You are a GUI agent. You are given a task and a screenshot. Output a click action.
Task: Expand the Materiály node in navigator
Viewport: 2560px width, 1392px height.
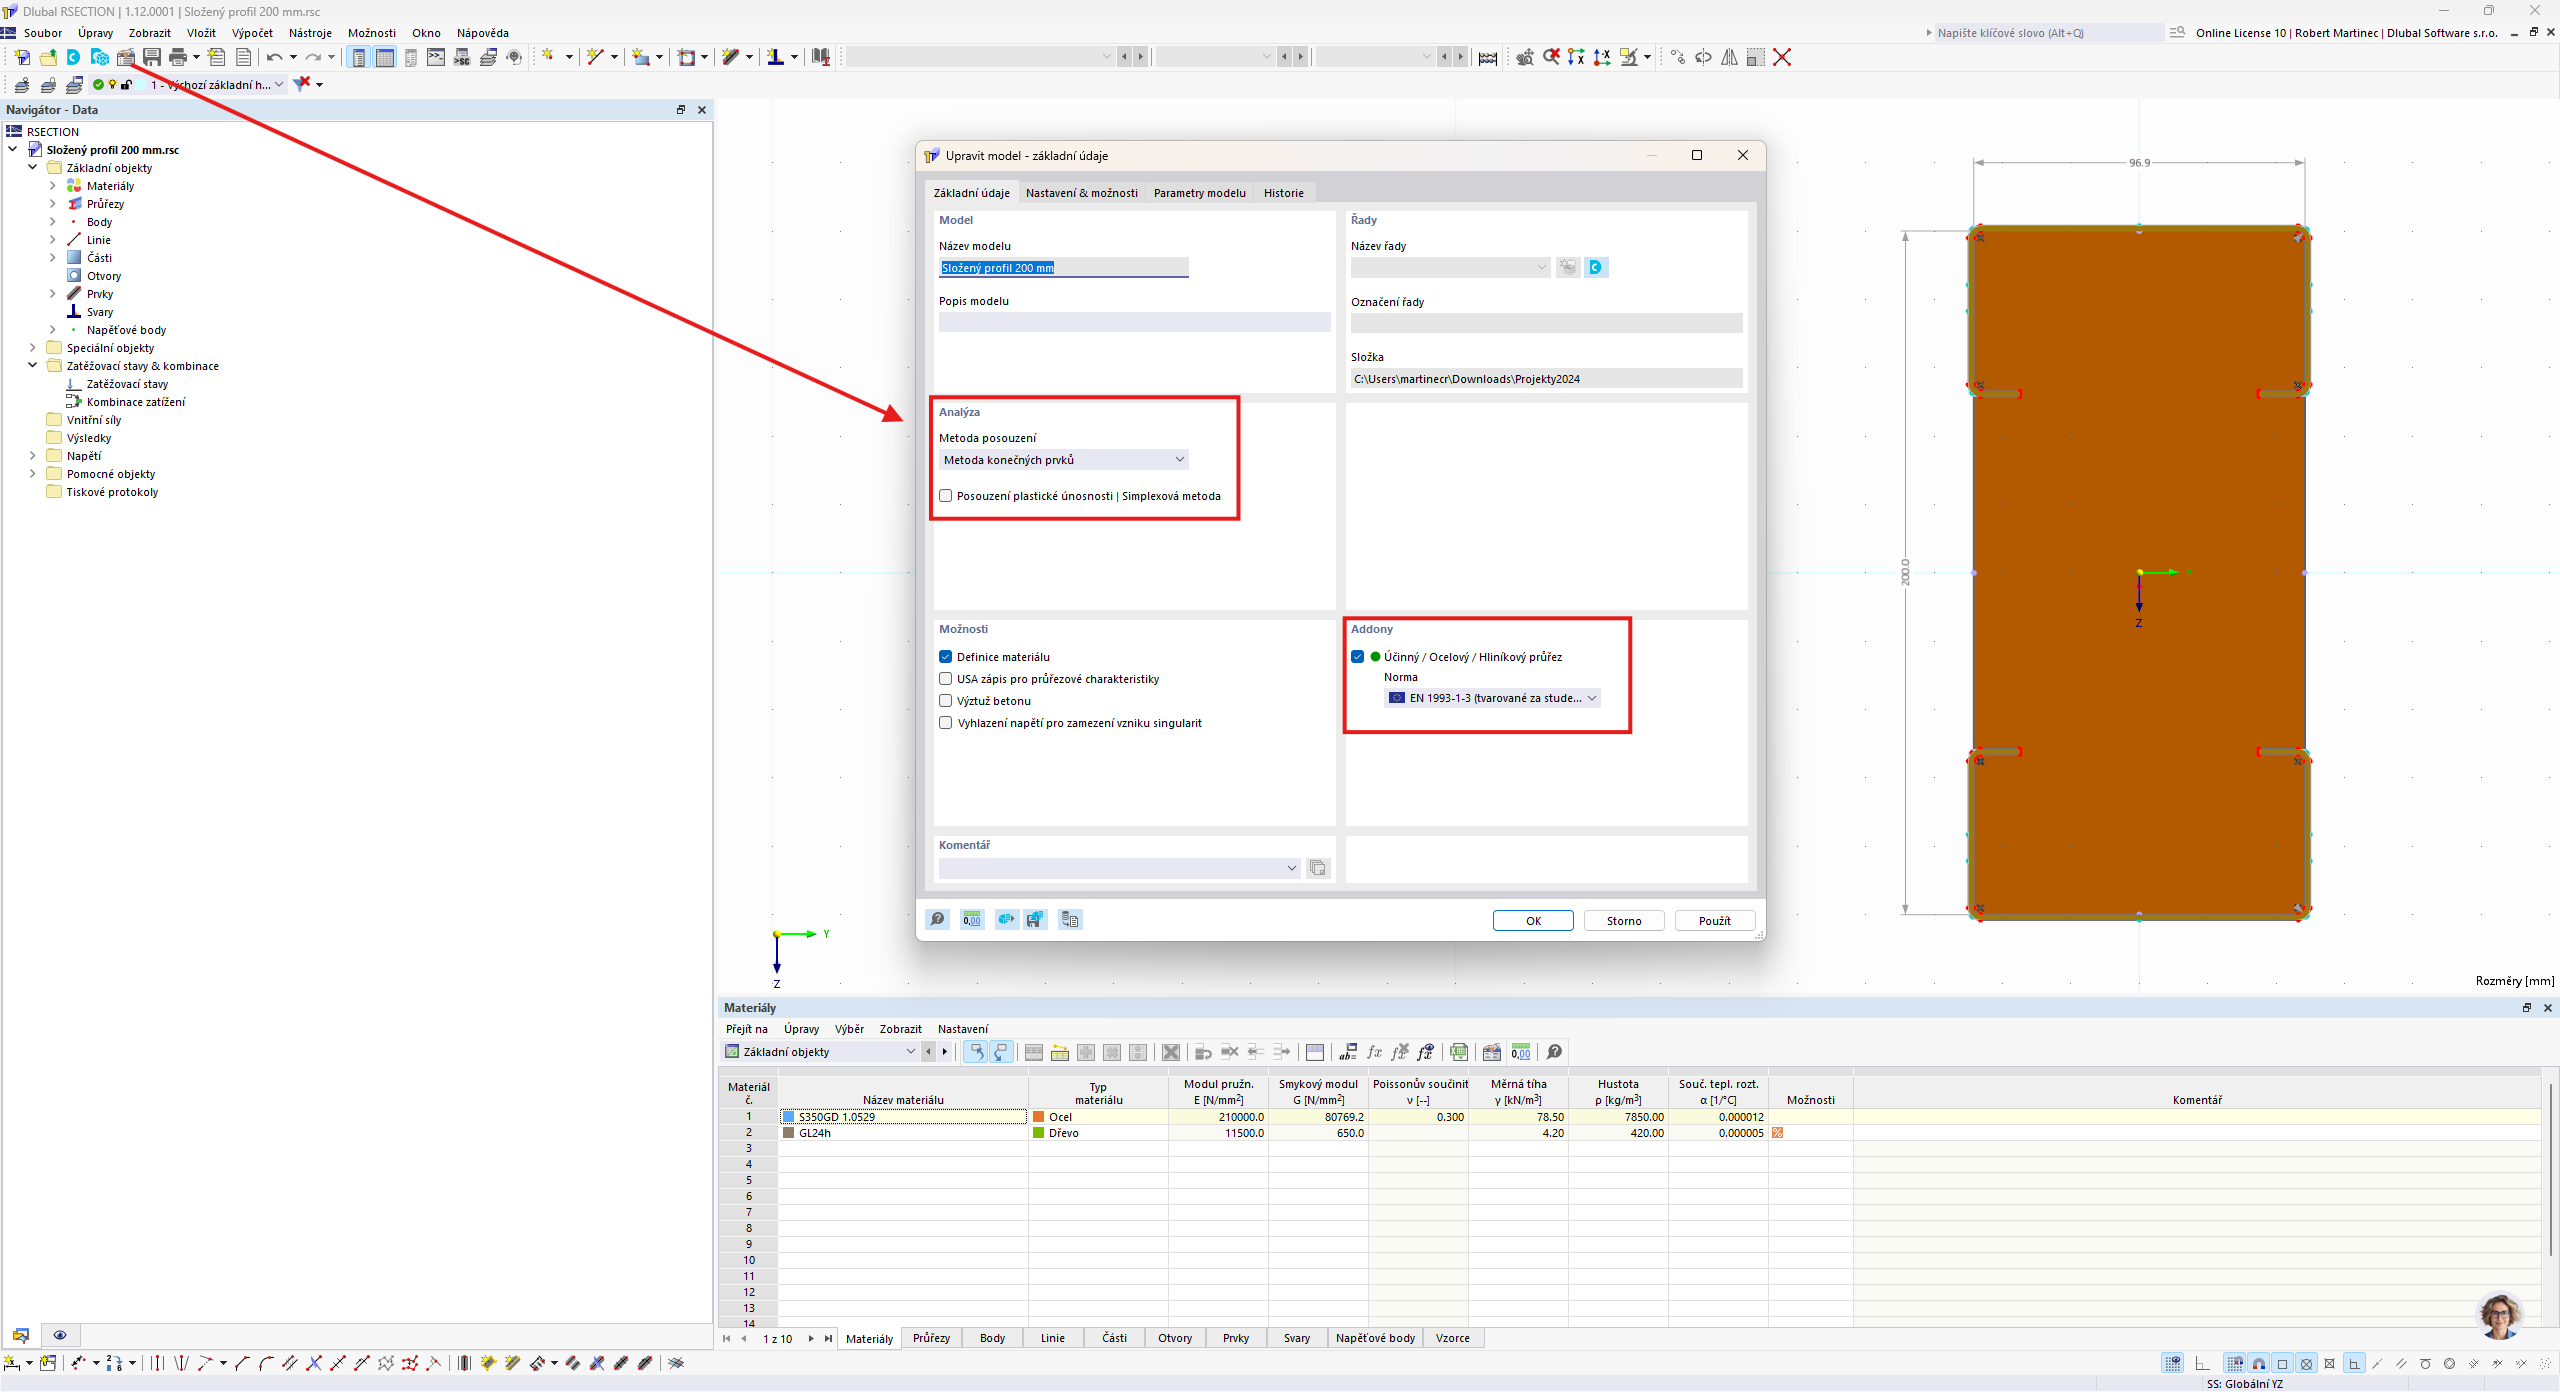click(x=53, y=186)
